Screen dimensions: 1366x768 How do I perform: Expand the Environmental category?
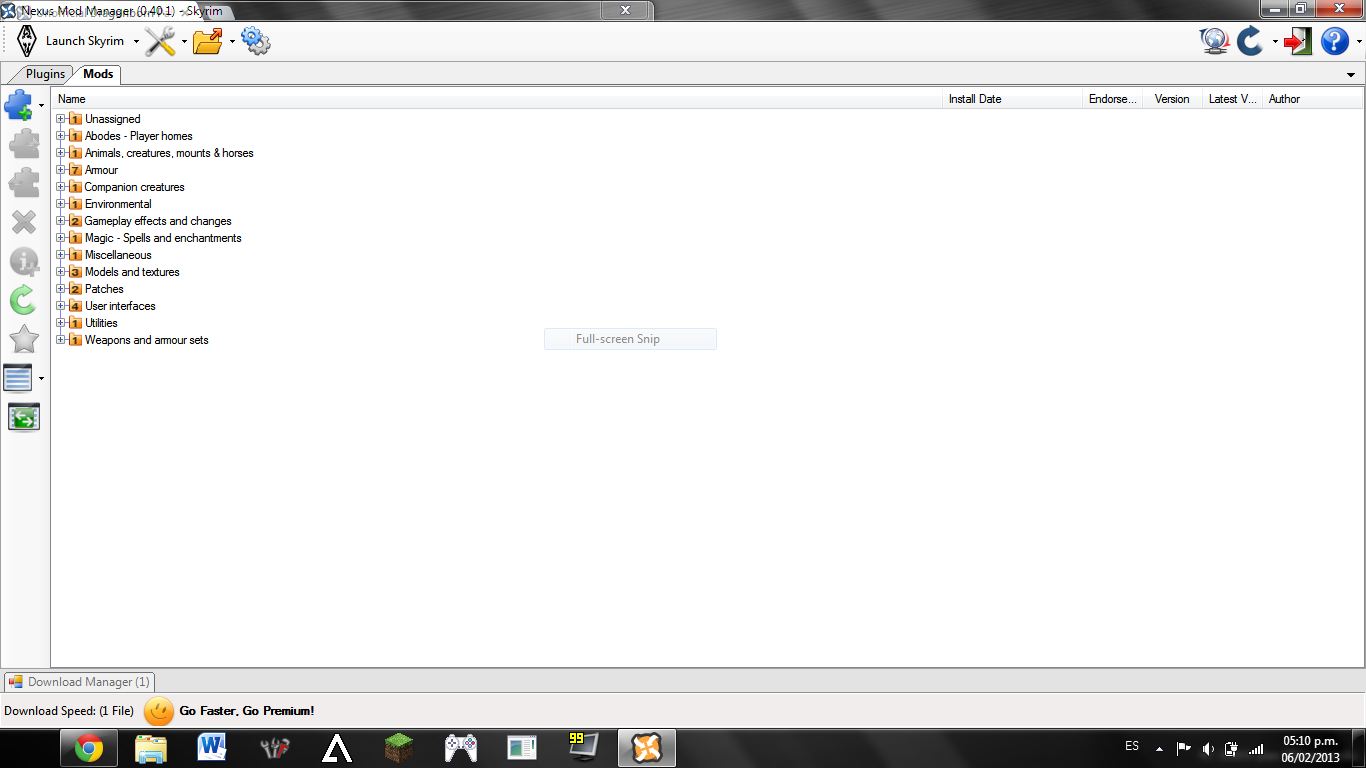61,204
